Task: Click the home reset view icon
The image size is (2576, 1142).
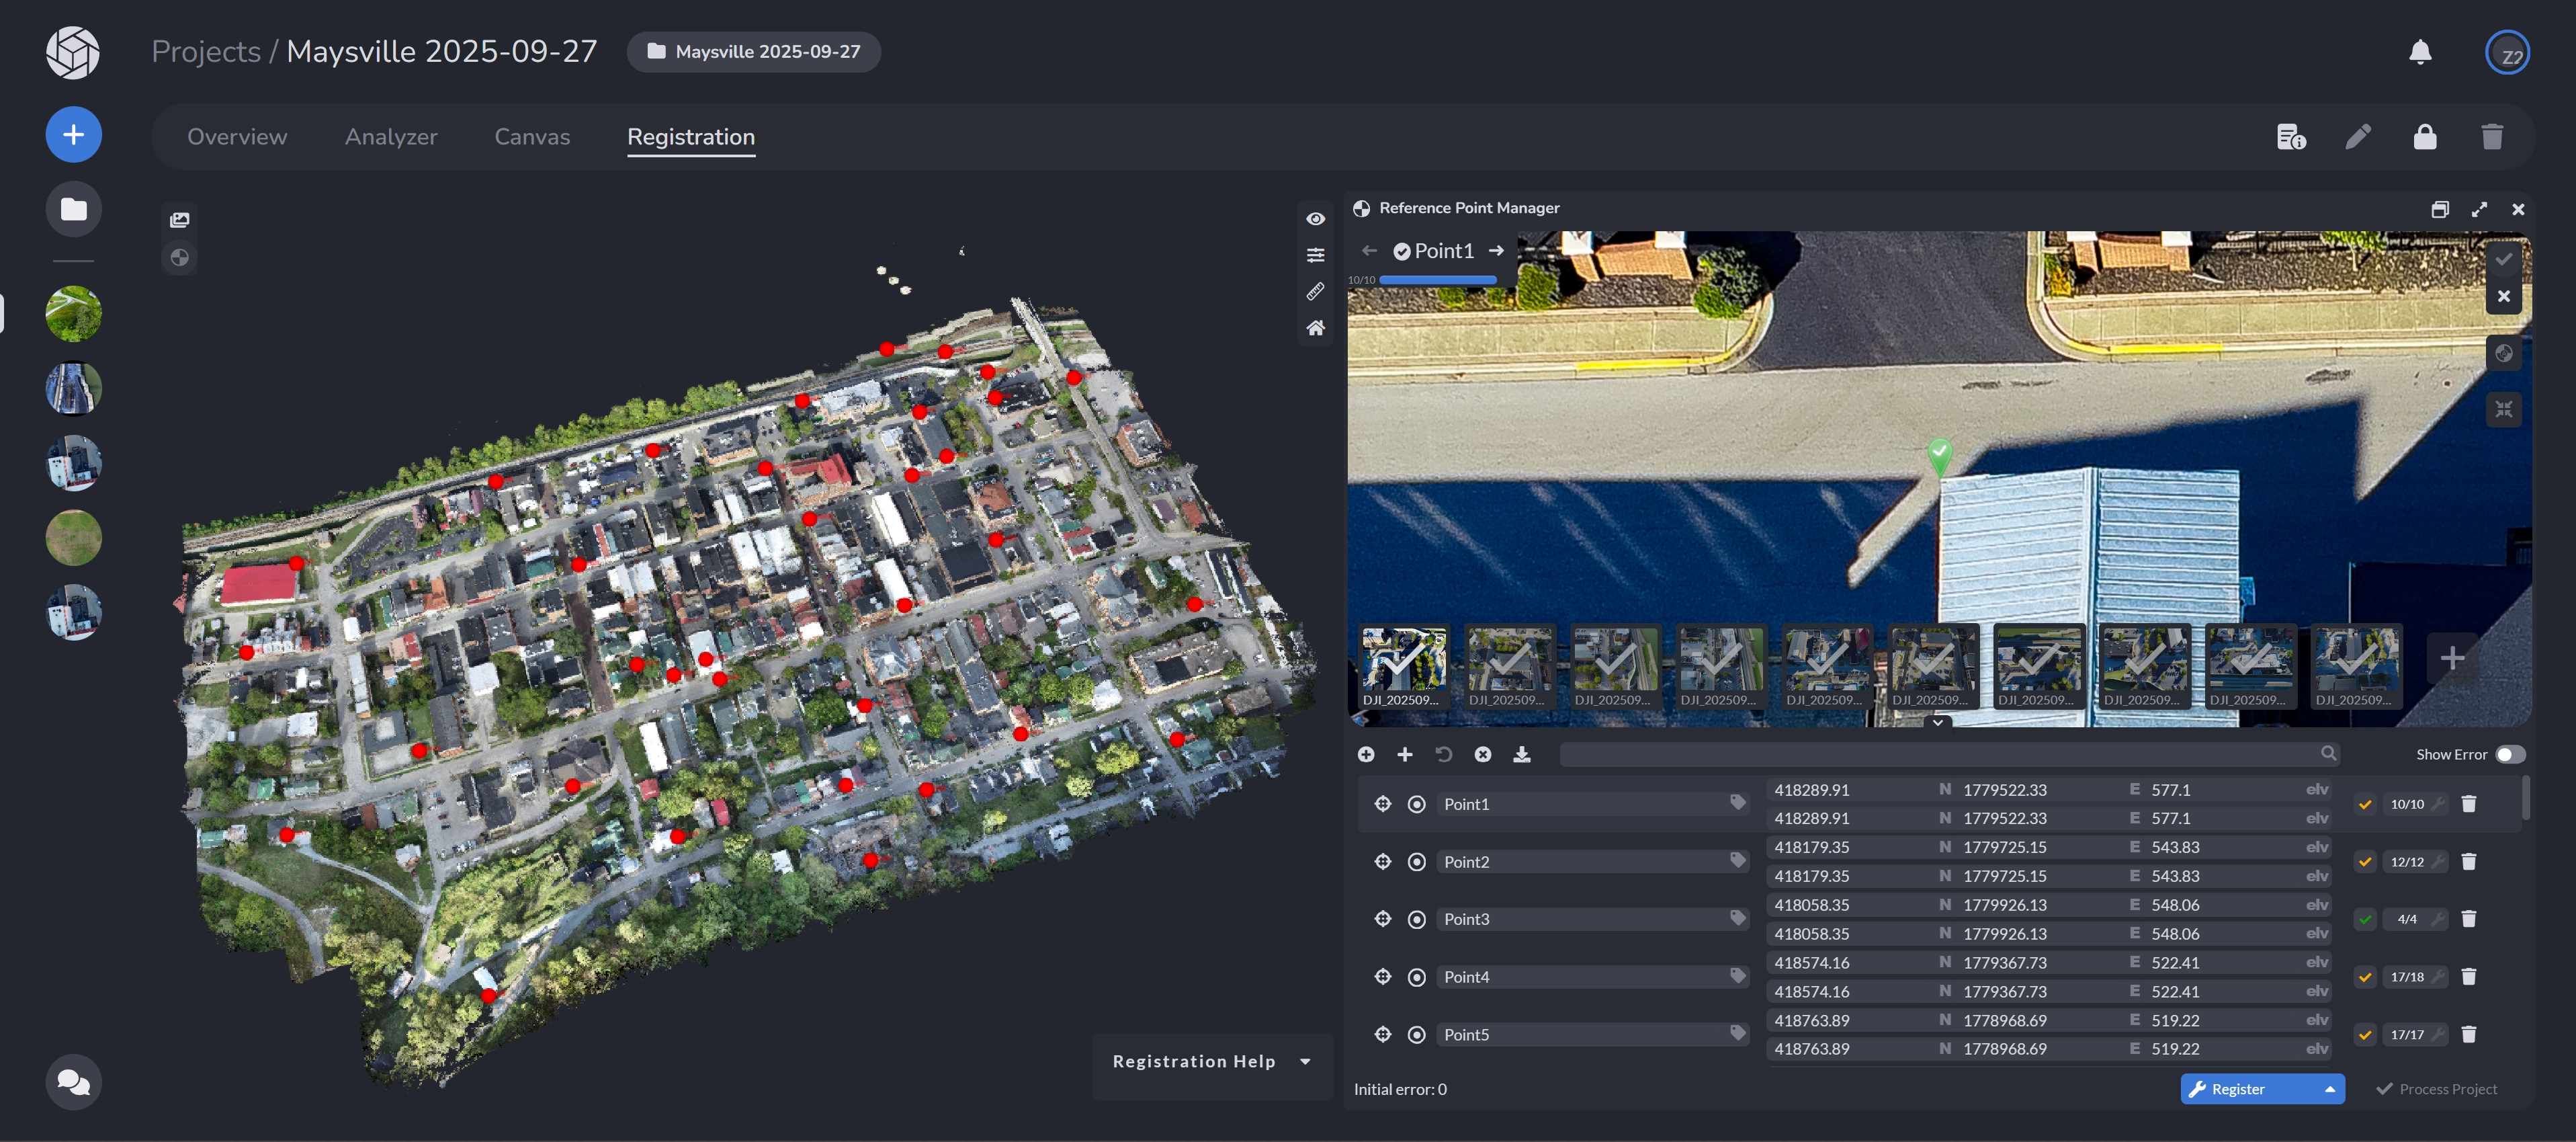Action: pos(1315,328)
